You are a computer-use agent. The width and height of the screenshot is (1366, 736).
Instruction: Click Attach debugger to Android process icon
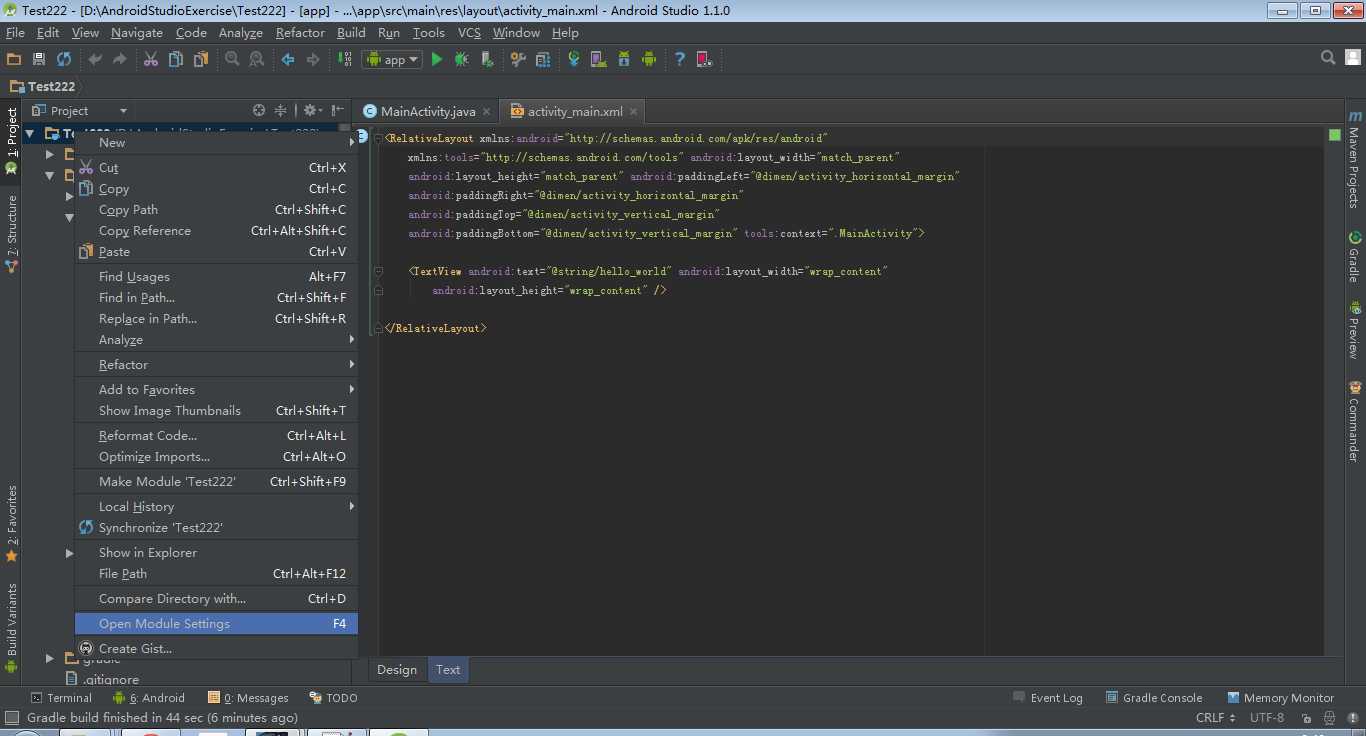487,59
